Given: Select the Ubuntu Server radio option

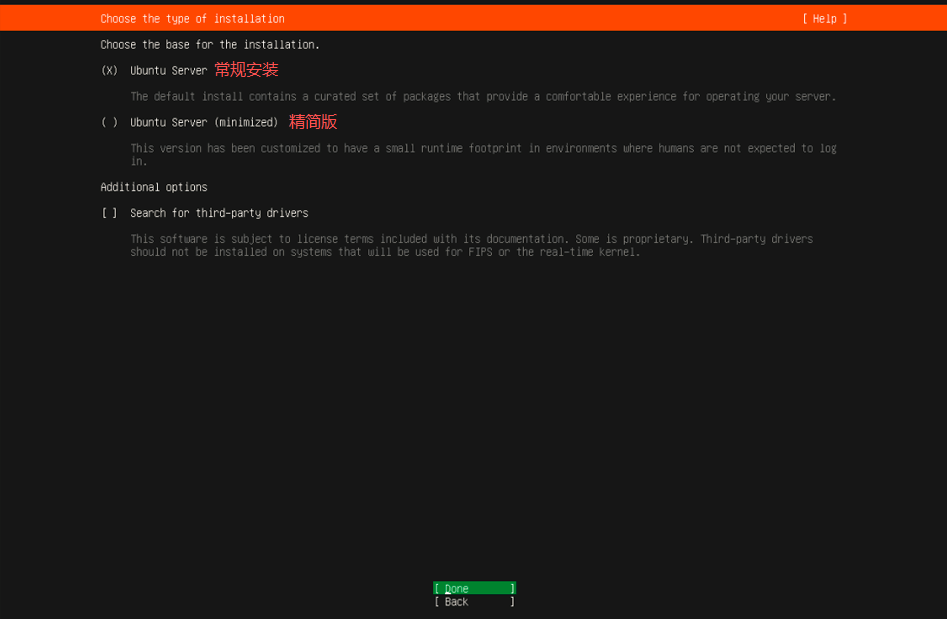Looking at the screenshot, I should point(109,71).
